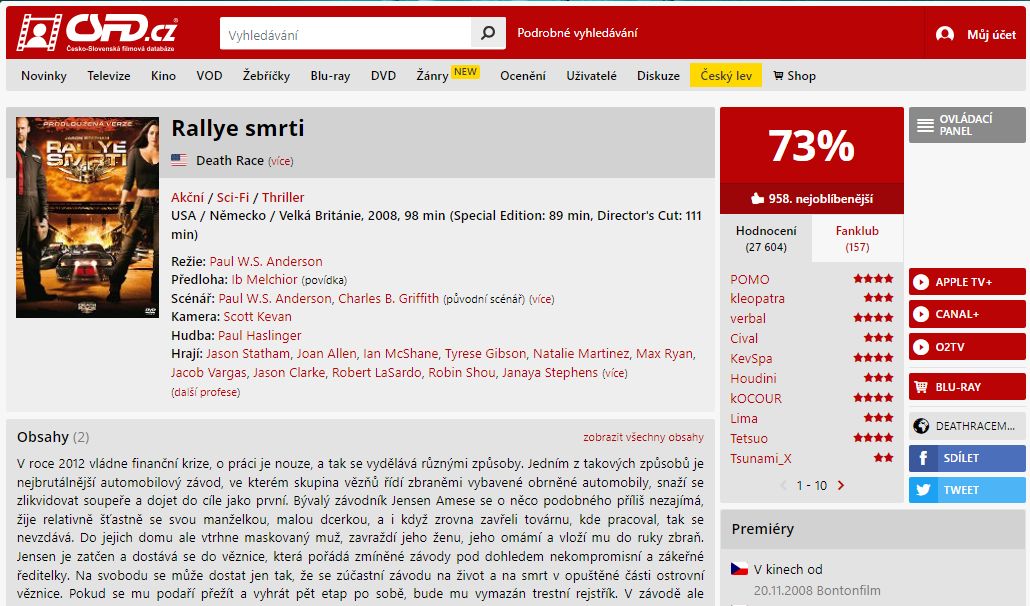The image size is (1030, 606).
Task: Click the Twitter bird icon
Action: 923,490
